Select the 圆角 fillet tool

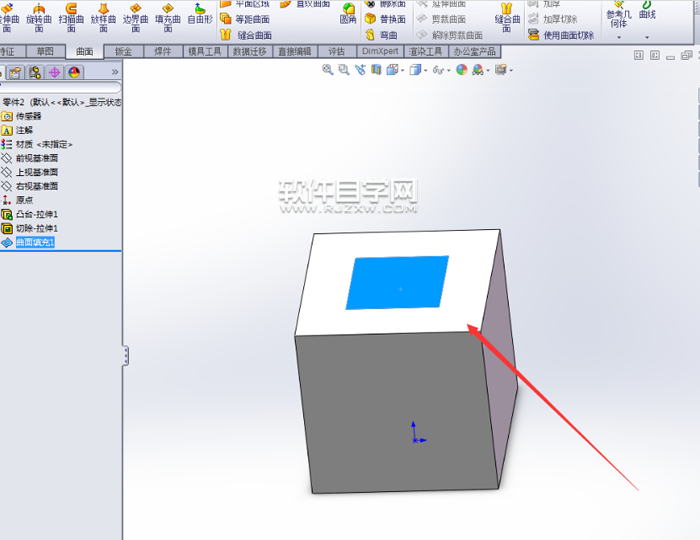tap(348, 13)
